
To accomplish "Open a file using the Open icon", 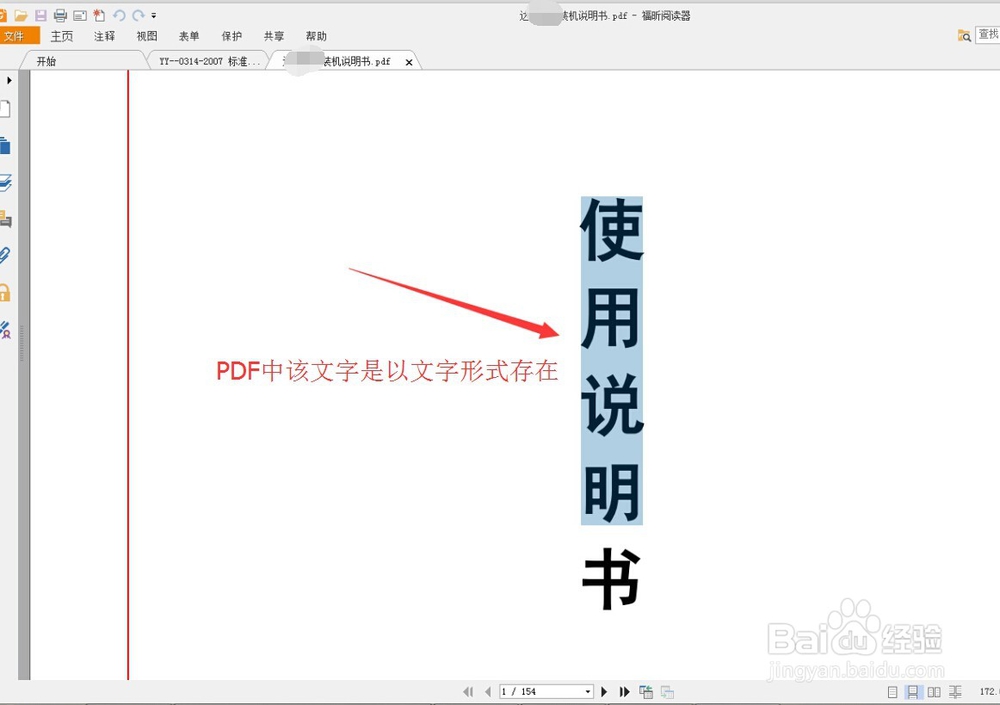I will tap(20, 15).
